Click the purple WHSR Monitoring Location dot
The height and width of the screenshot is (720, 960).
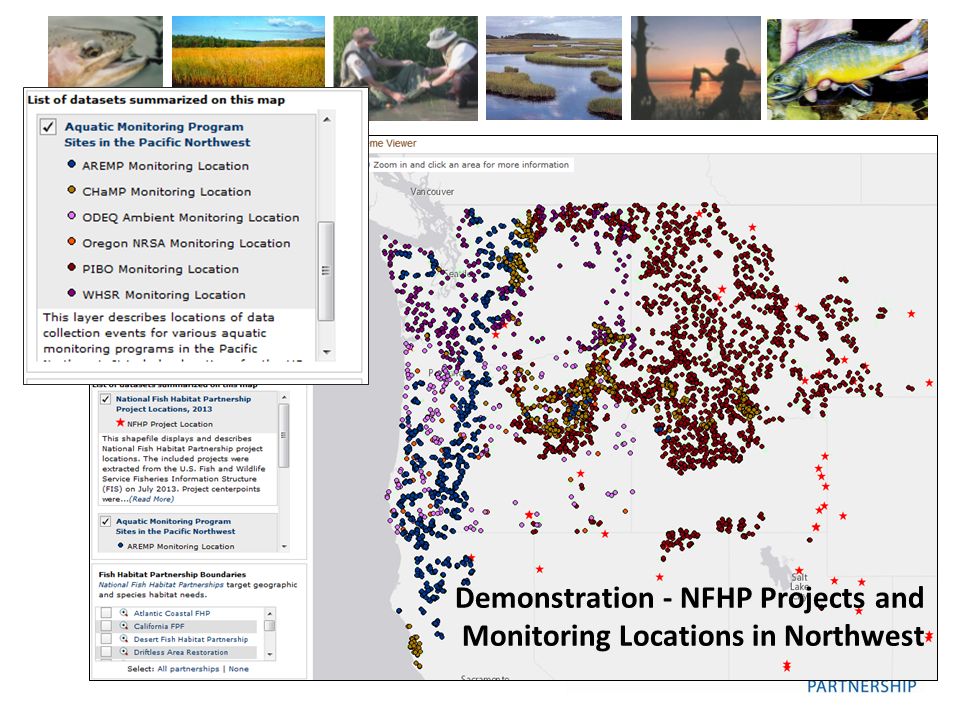72,293
